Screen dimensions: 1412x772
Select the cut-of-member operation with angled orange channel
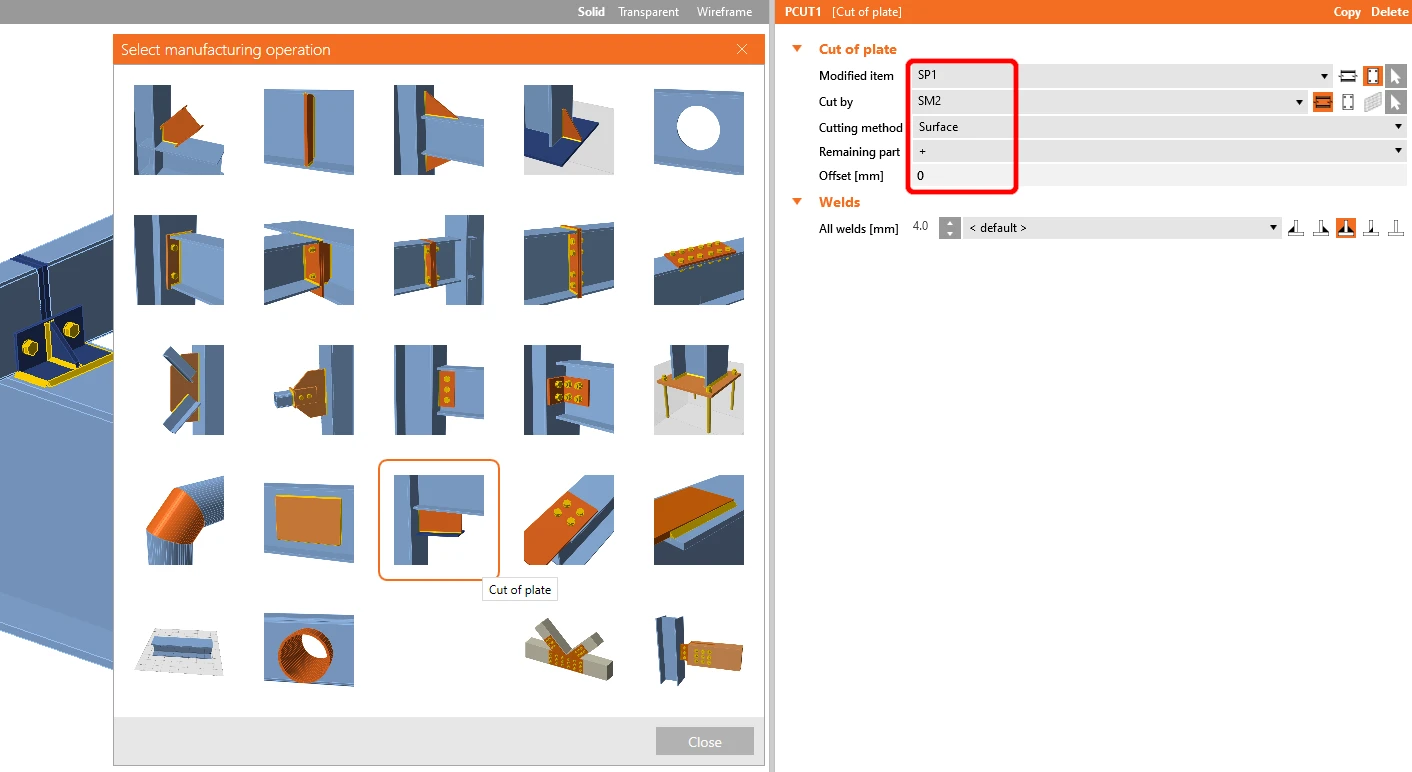179,130
